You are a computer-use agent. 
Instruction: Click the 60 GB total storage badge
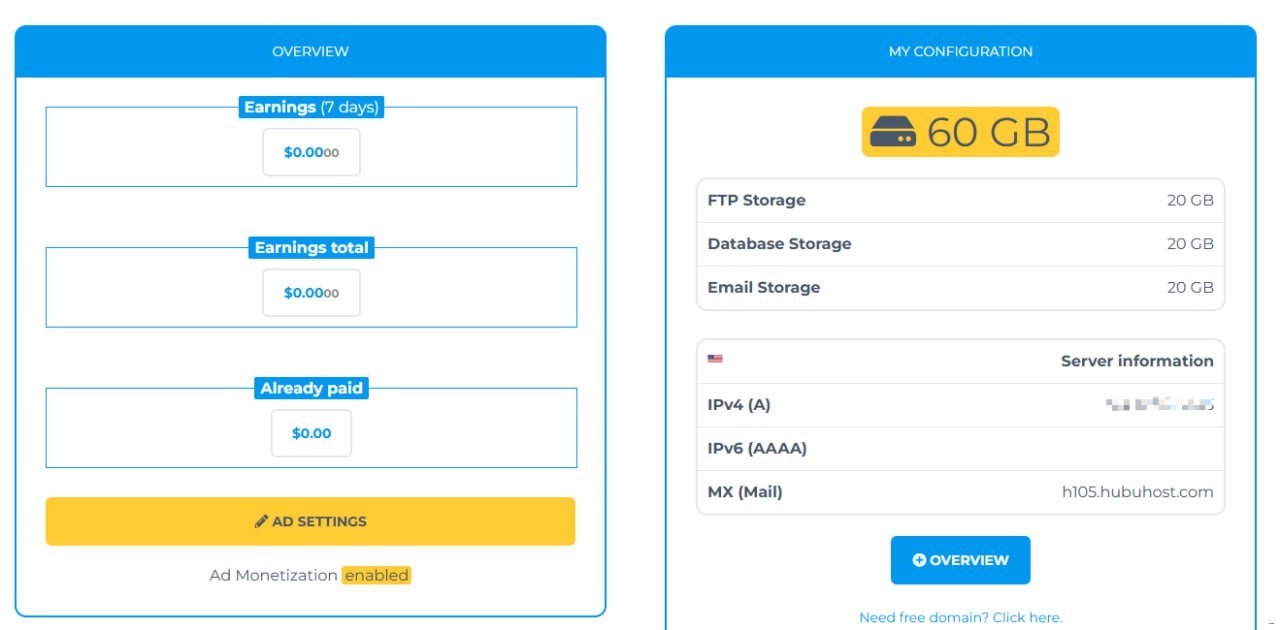point(960,132)
